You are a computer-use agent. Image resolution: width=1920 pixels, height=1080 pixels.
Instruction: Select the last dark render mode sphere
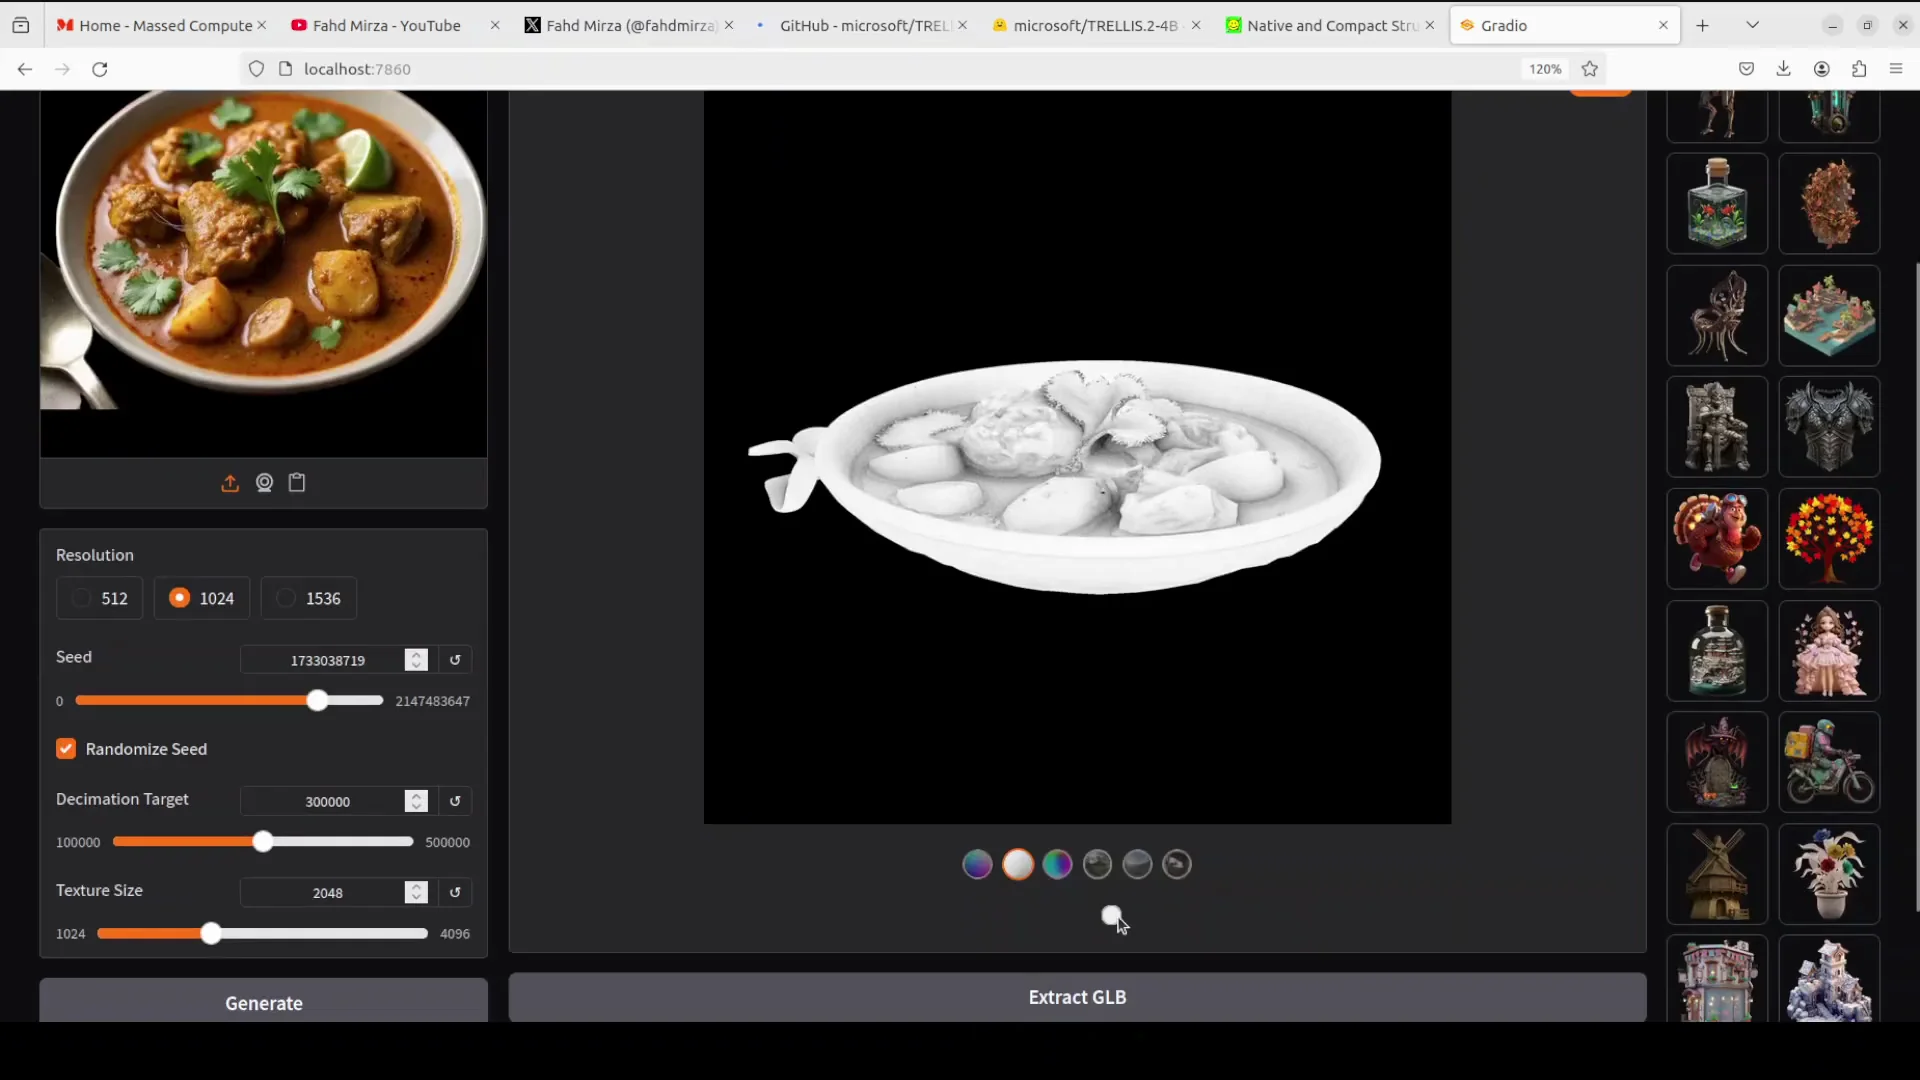click(1177, 864)
